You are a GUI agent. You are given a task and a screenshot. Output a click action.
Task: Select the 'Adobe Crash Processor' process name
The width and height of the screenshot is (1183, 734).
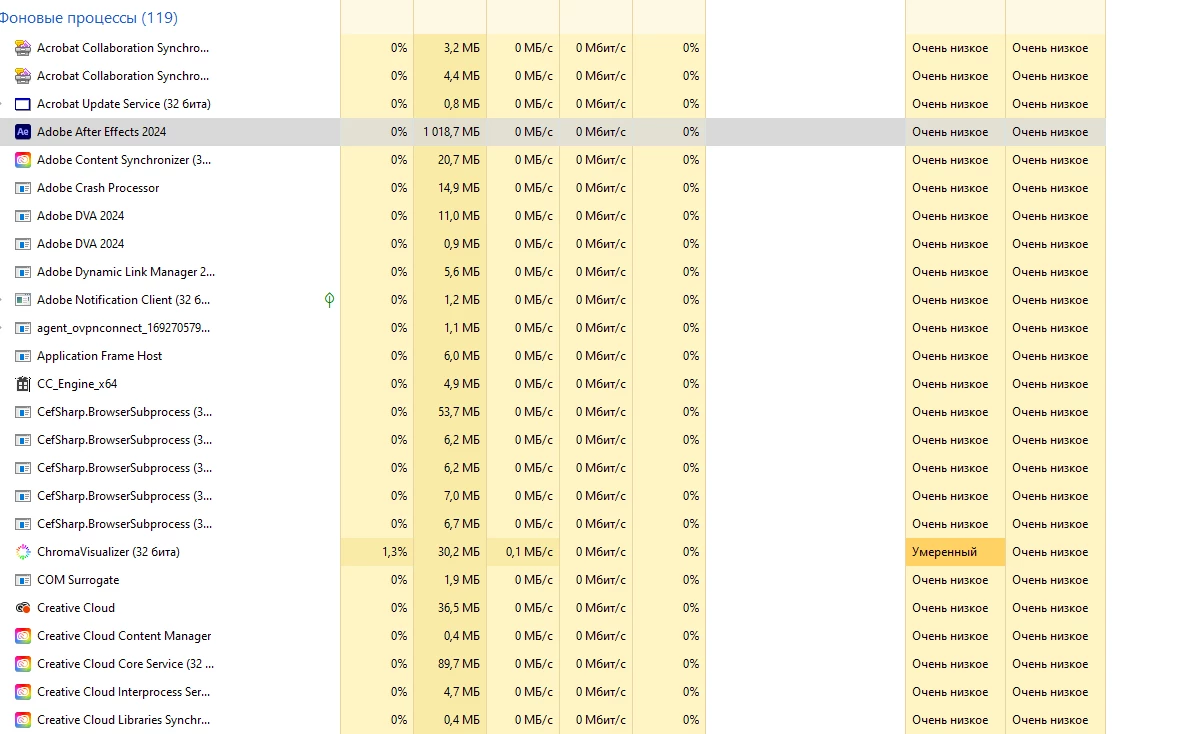point(98,188)
